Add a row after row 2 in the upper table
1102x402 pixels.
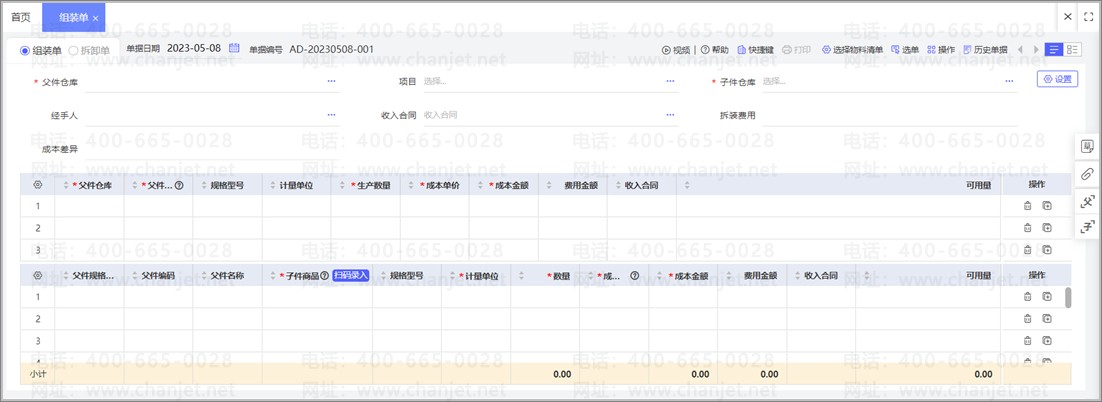pyautogui.click(x=1047, y=228)
